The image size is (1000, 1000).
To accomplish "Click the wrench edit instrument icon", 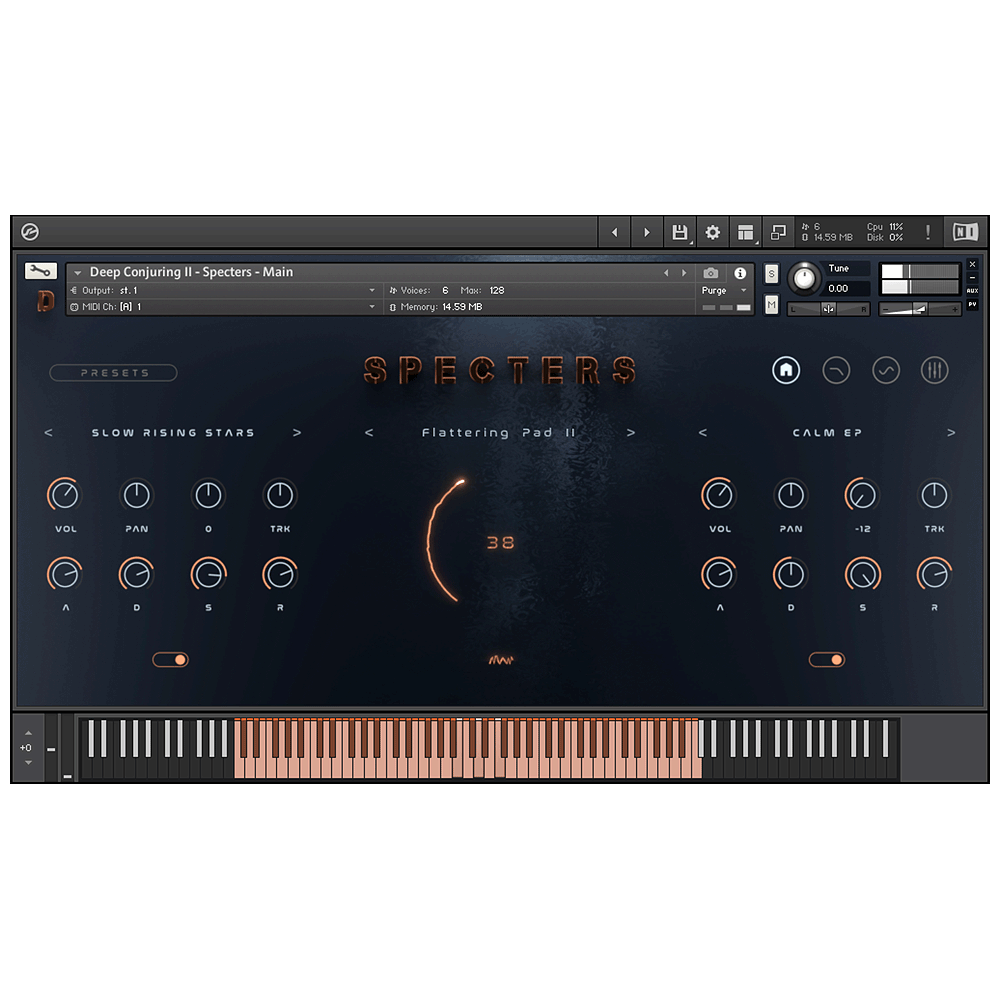I will click(41, 271).
